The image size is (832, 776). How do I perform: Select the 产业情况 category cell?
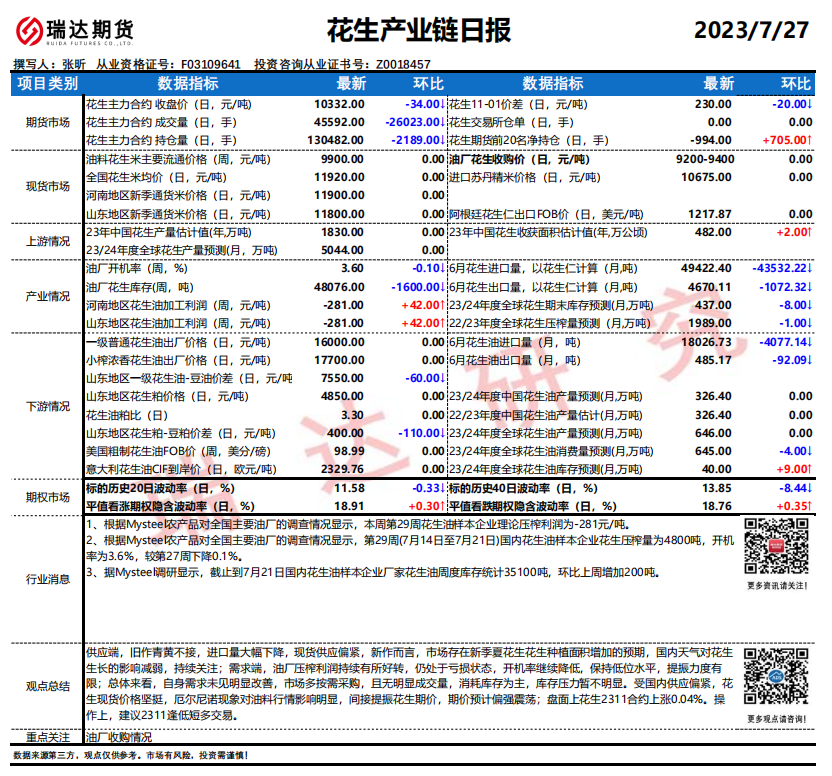(x=47, y=295)
